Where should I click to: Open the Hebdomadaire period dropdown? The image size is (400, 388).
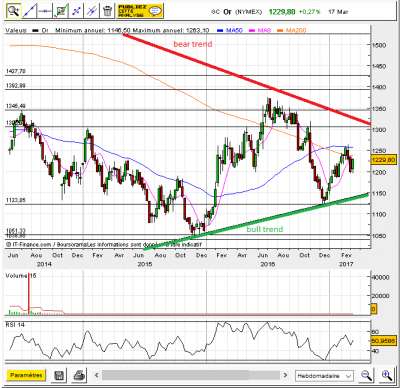[x=324, y=376]
